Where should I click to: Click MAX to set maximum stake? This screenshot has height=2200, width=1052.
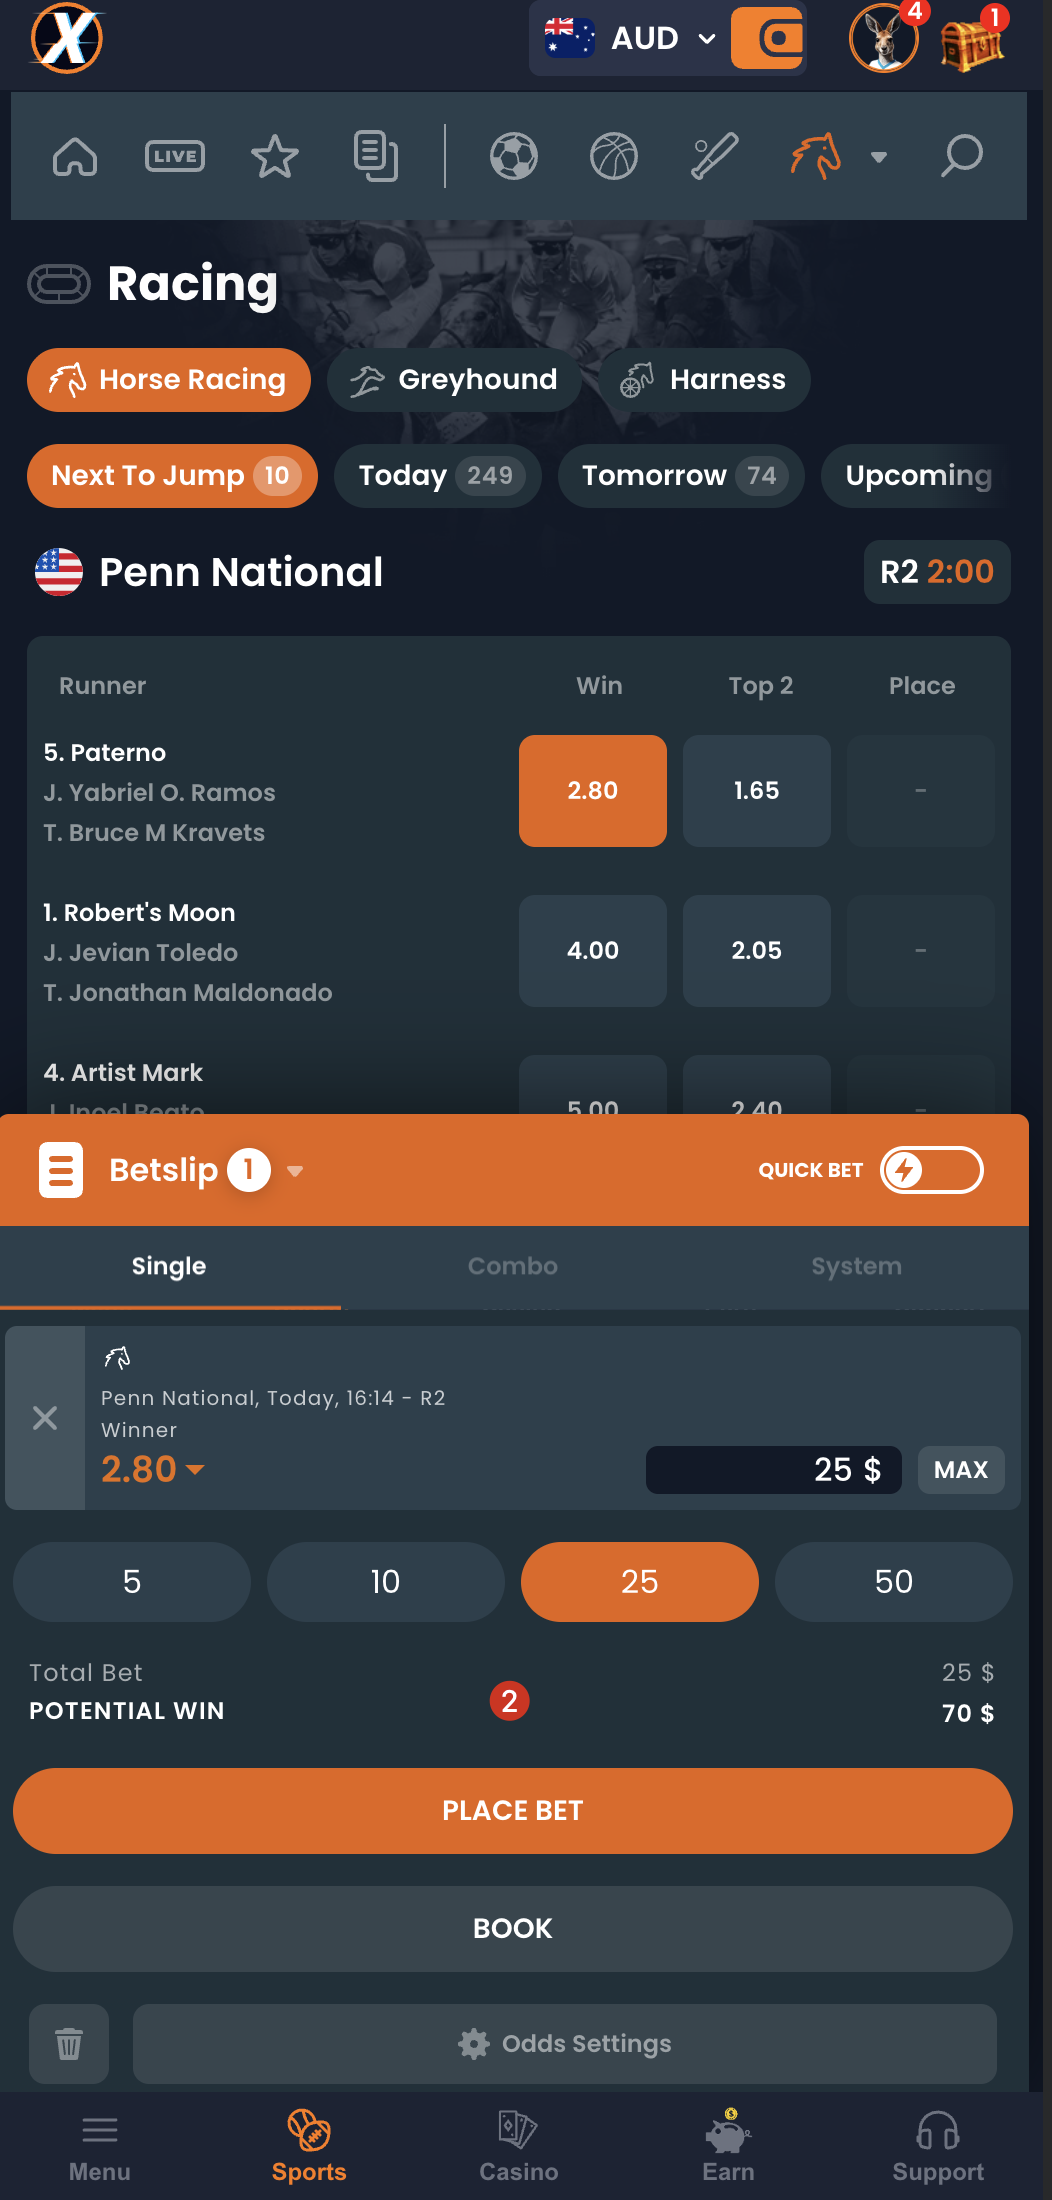pos(960,1470)
